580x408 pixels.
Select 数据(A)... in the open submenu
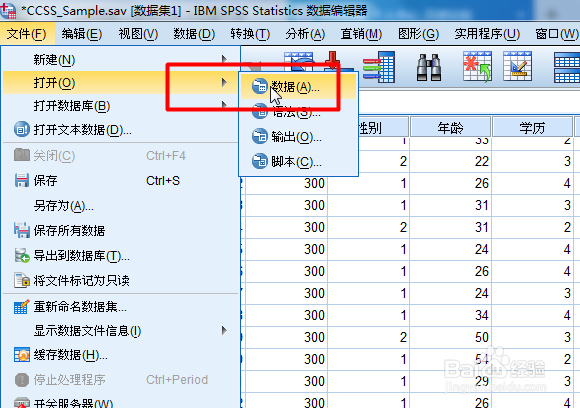click(299, 87)
